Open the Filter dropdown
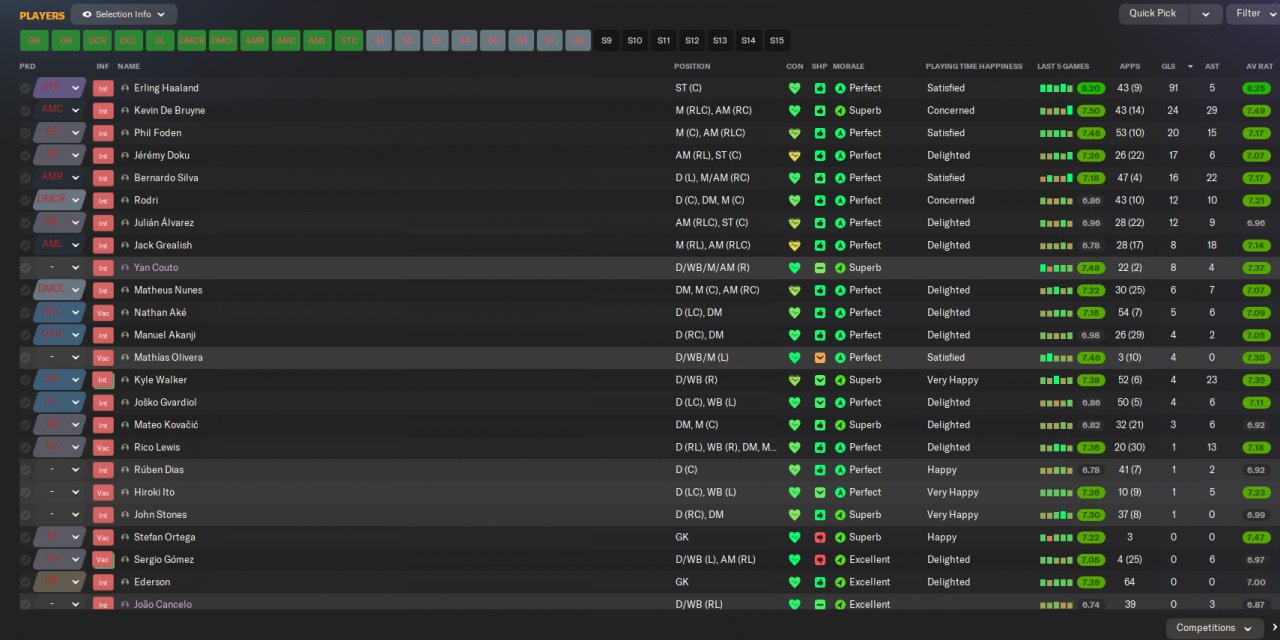Viewport: 1280px width, 640px height. (1253, 14)
